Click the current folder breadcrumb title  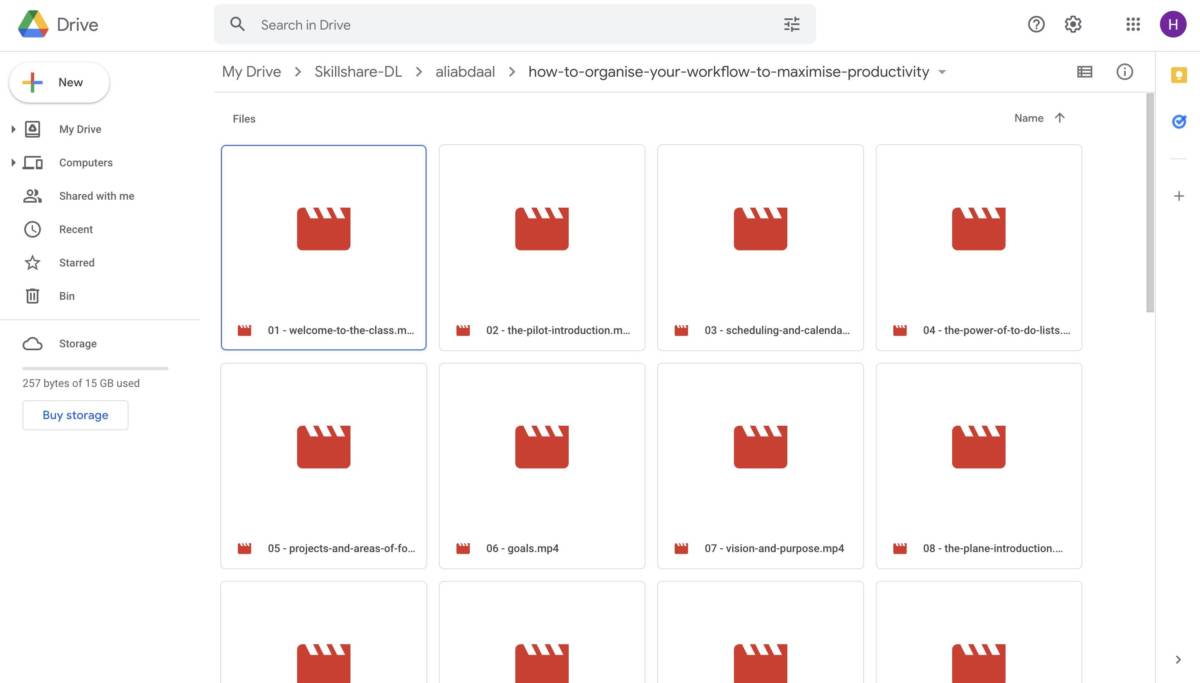point(729,72)
